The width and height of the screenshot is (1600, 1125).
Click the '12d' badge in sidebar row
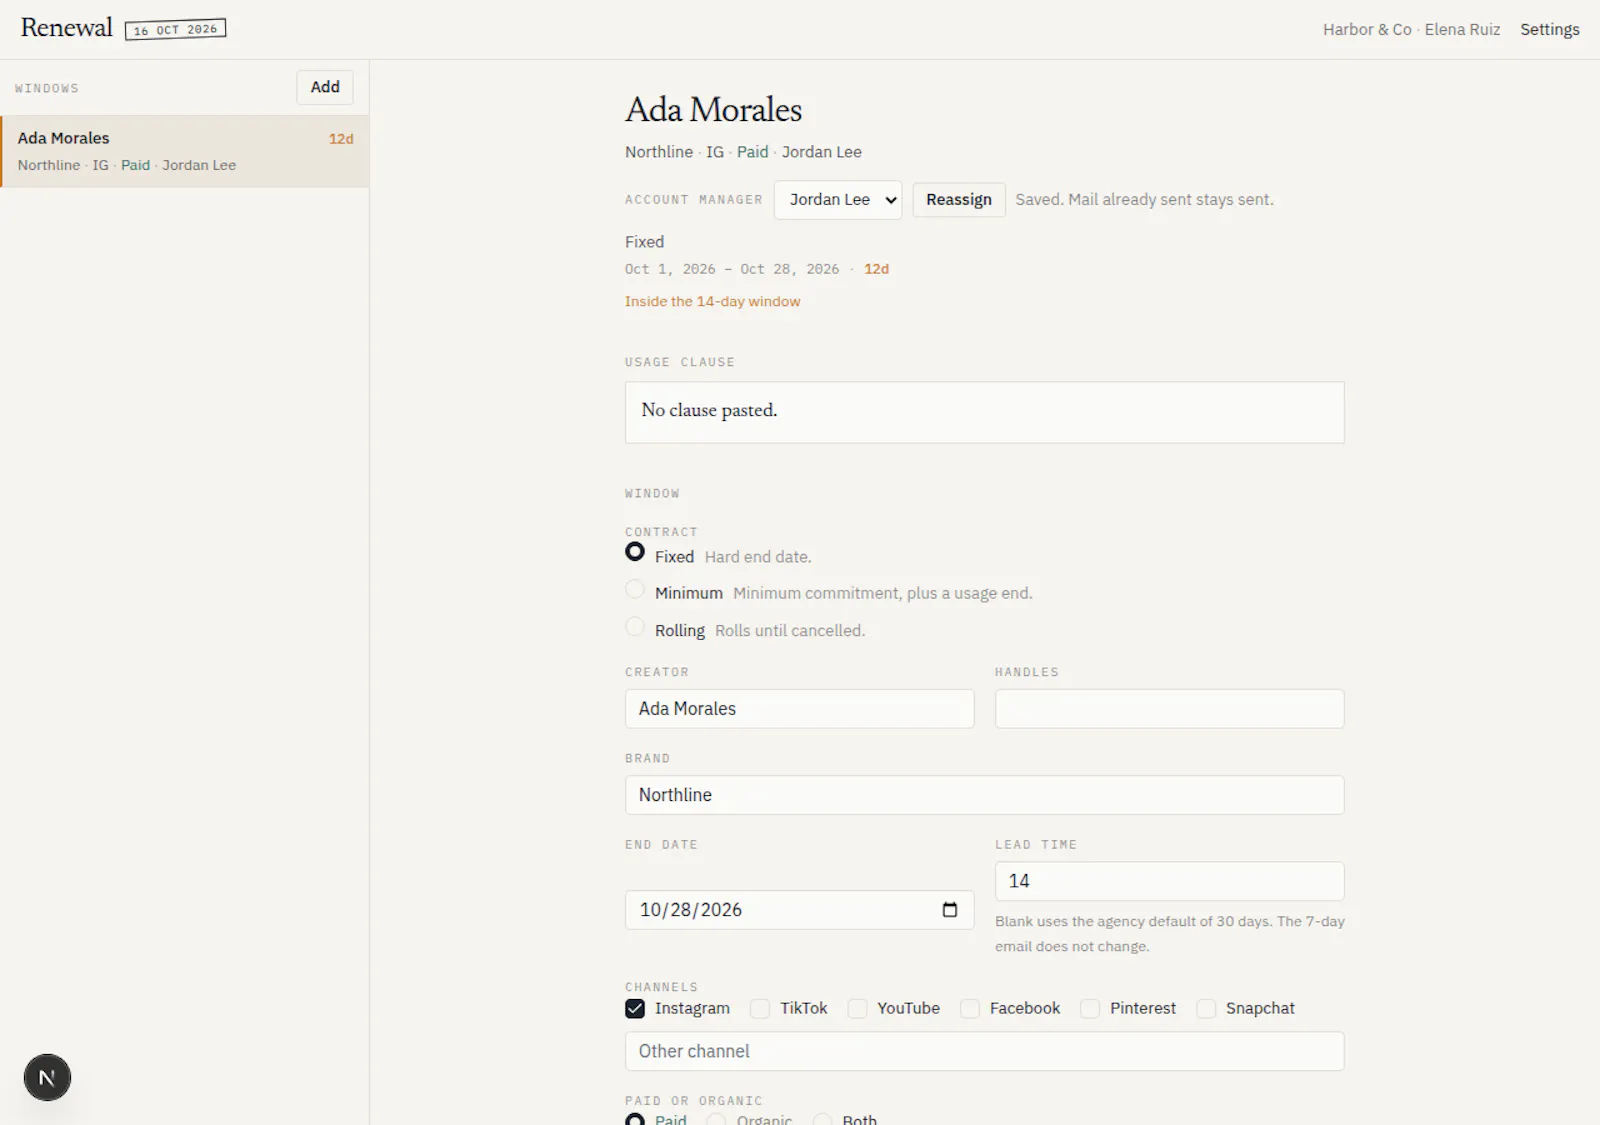(x=341, y=139)
